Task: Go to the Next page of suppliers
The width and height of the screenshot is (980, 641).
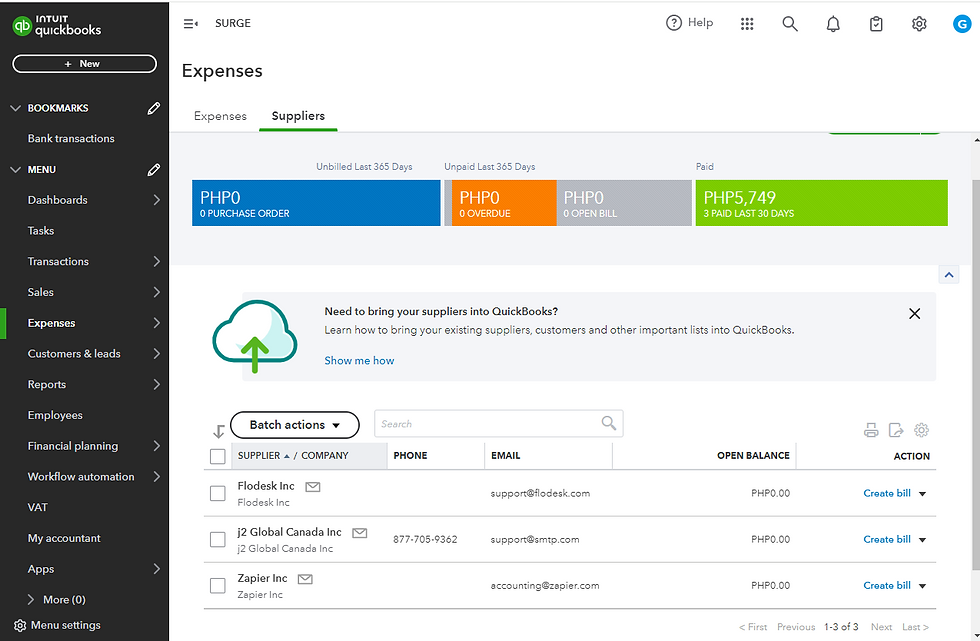Action: (881, 627)
